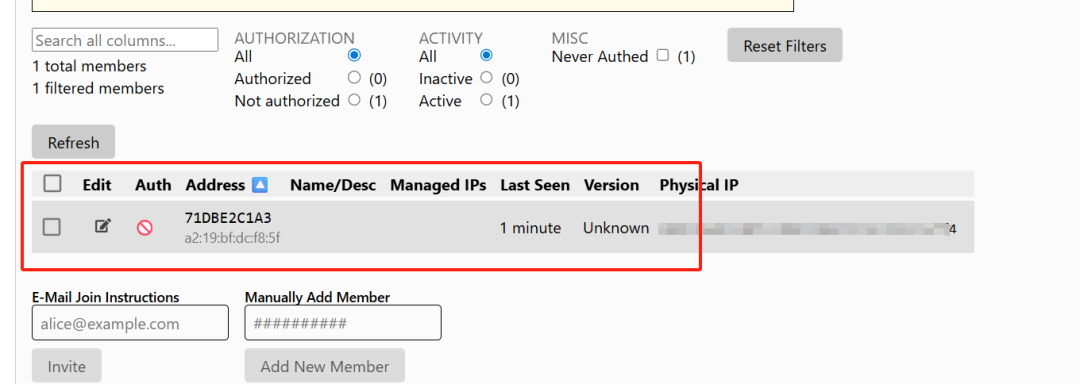The width and height of the screenshot is (1080, 384).
Task: Sort by the Last Seen column header
Action: [534, 185]
